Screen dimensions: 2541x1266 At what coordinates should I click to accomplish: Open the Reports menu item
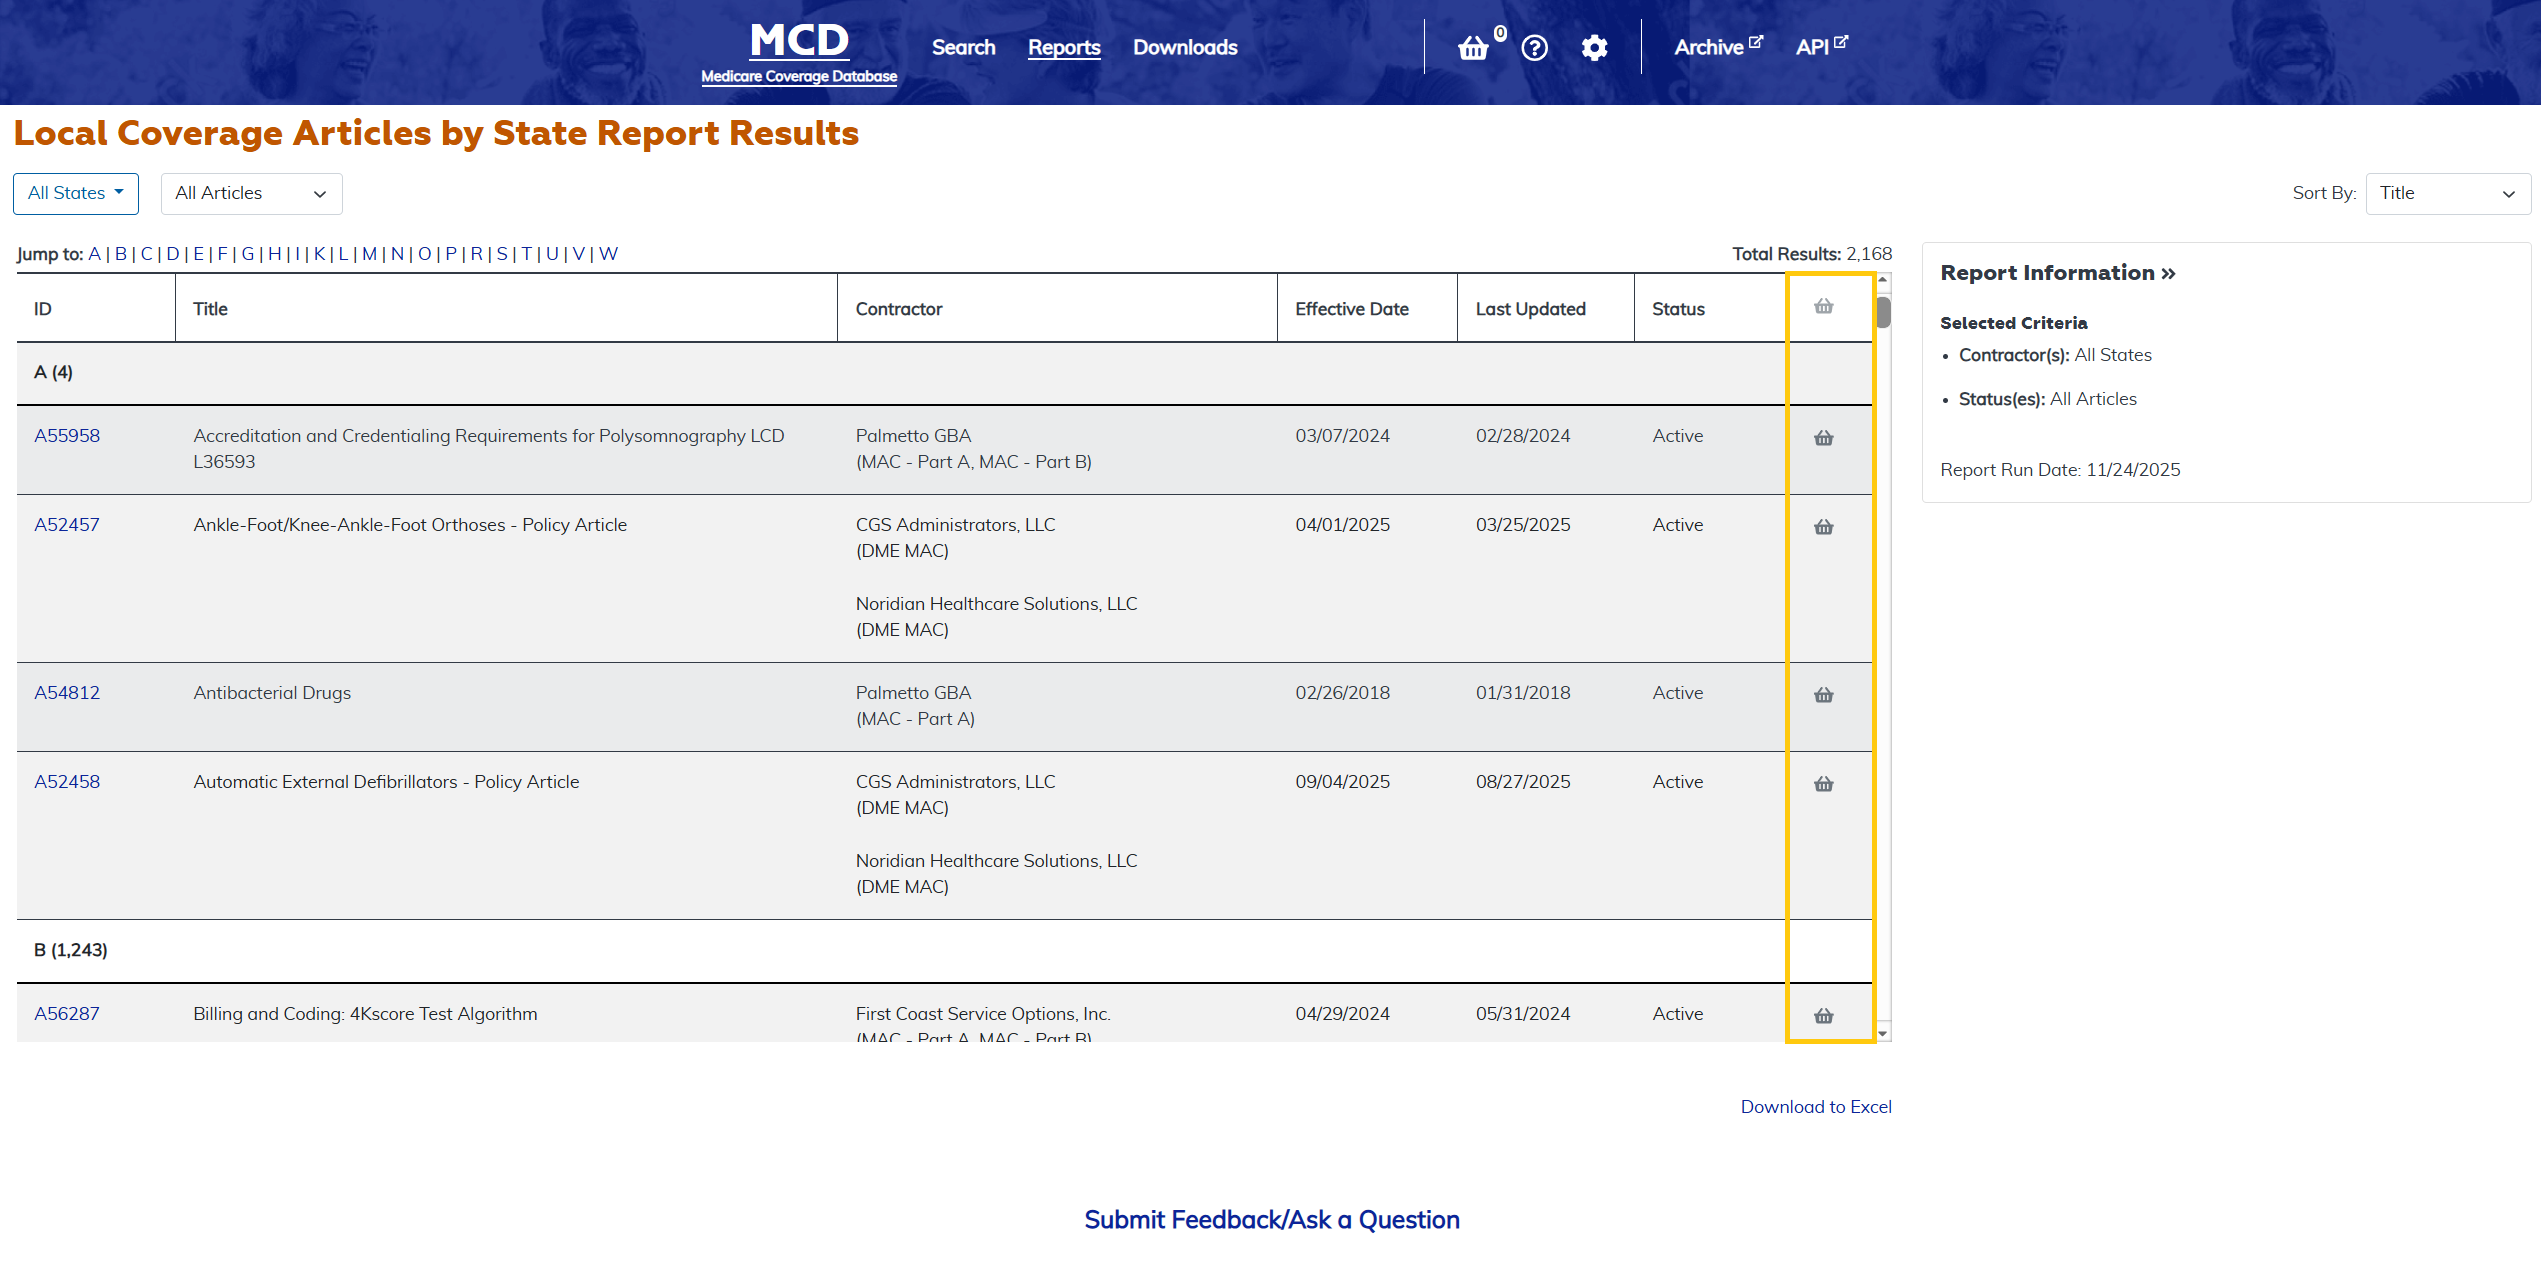click(x=1064, y=47)
